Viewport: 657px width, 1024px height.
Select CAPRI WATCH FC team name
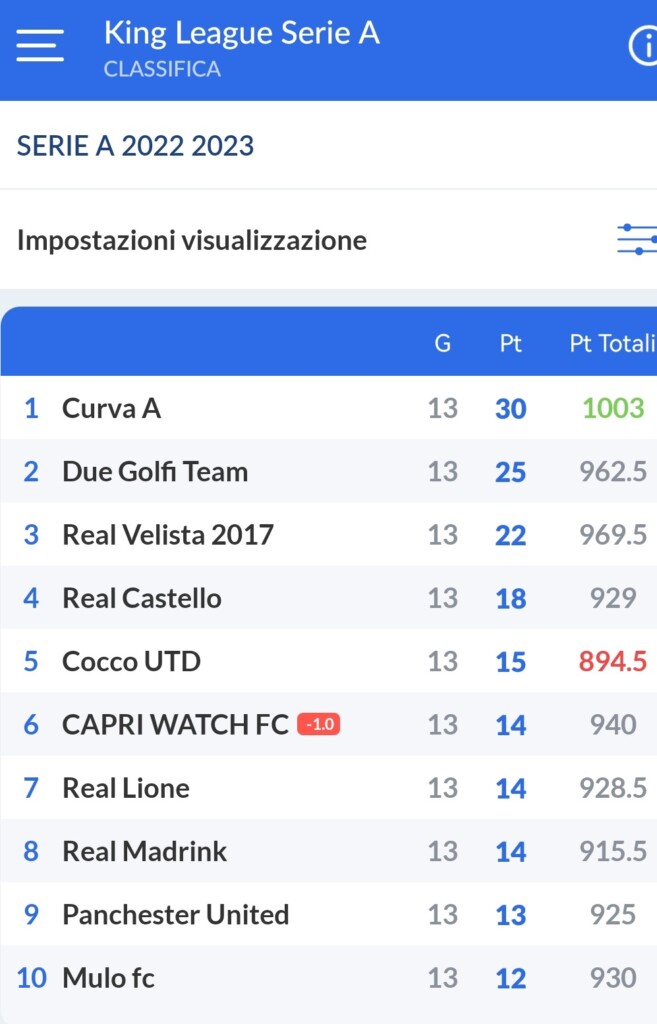coord(175,724)
